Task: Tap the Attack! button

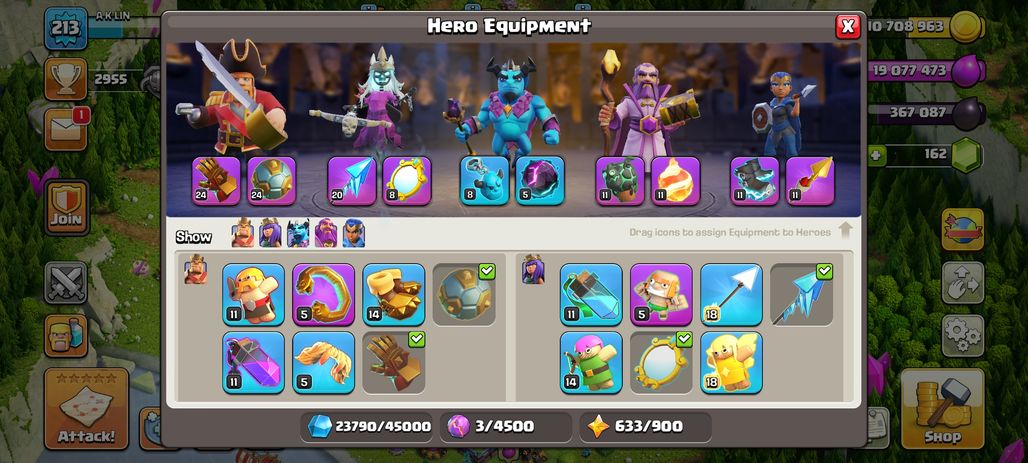Action: (86, 409)
